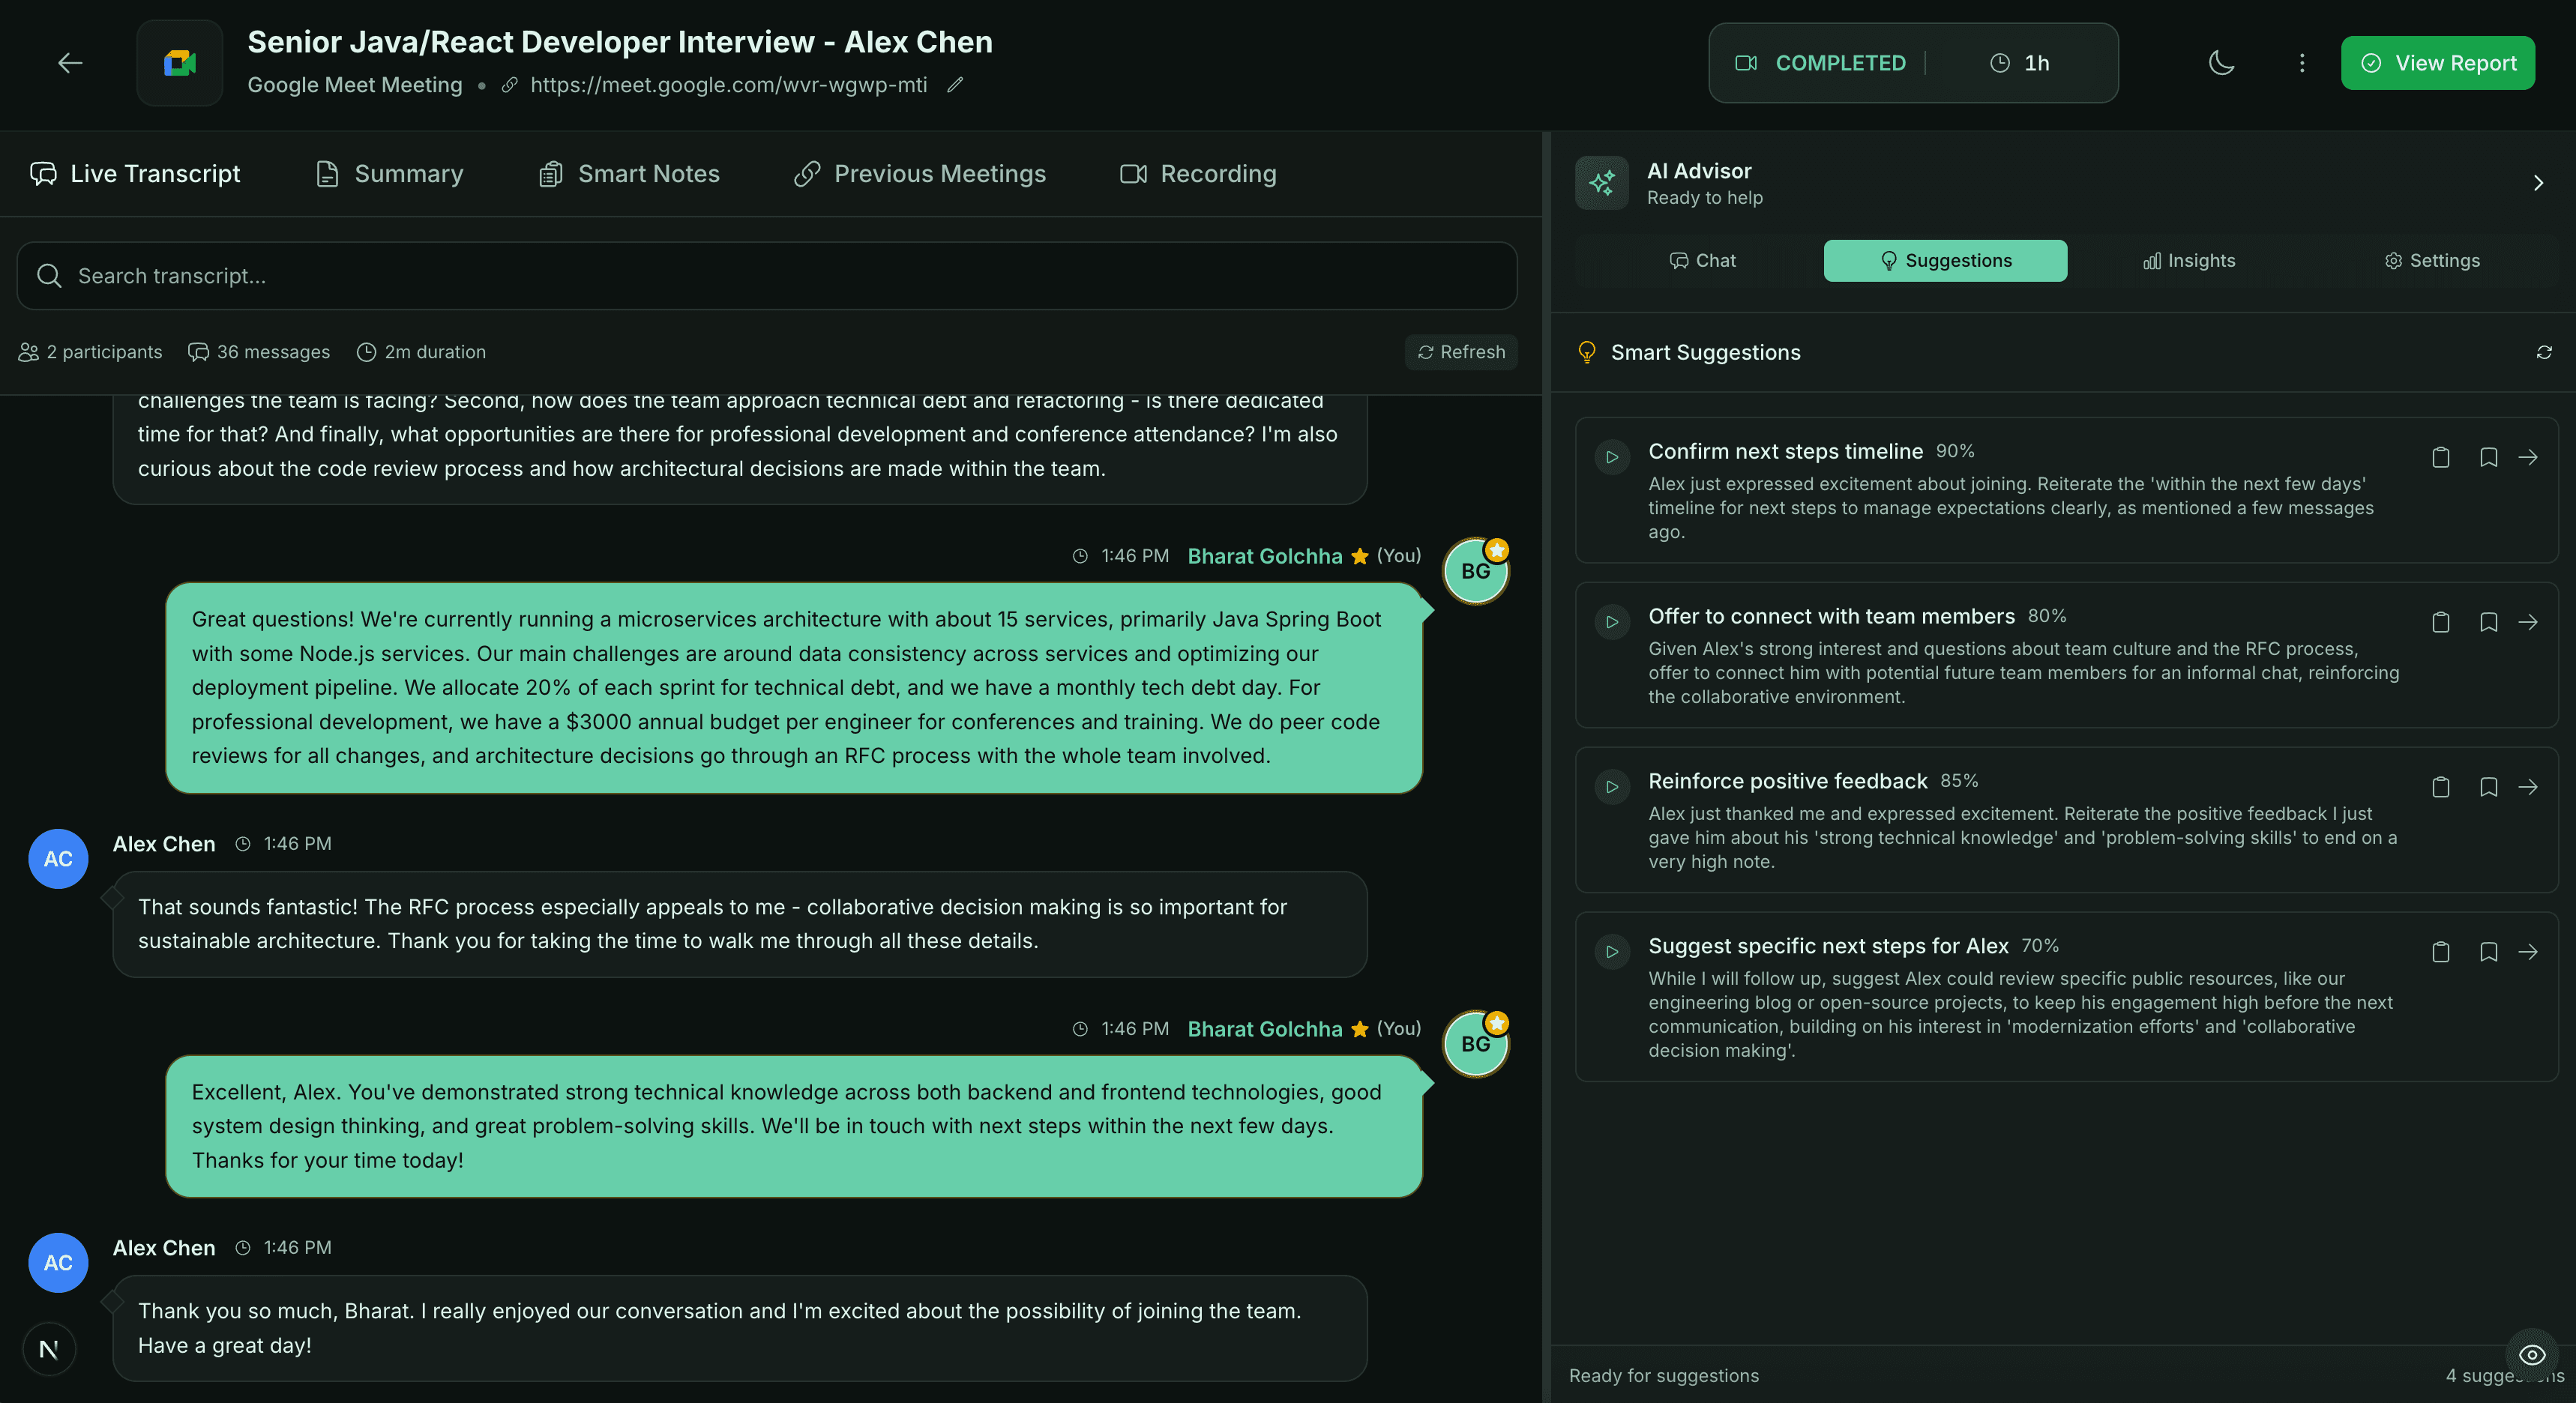Viewport: 2576px width, 1403px height.
Task: Copy the Suggest specific next steps suggestion
Action: (x=2440, y=952)
